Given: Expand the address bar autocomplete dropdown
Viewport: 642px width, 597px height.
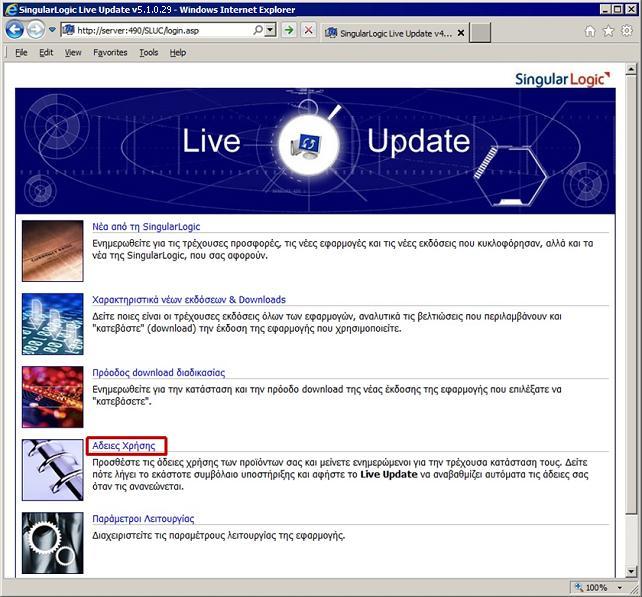Looking at the screenshot, I should pyautogui.click(x=270, y=29).
